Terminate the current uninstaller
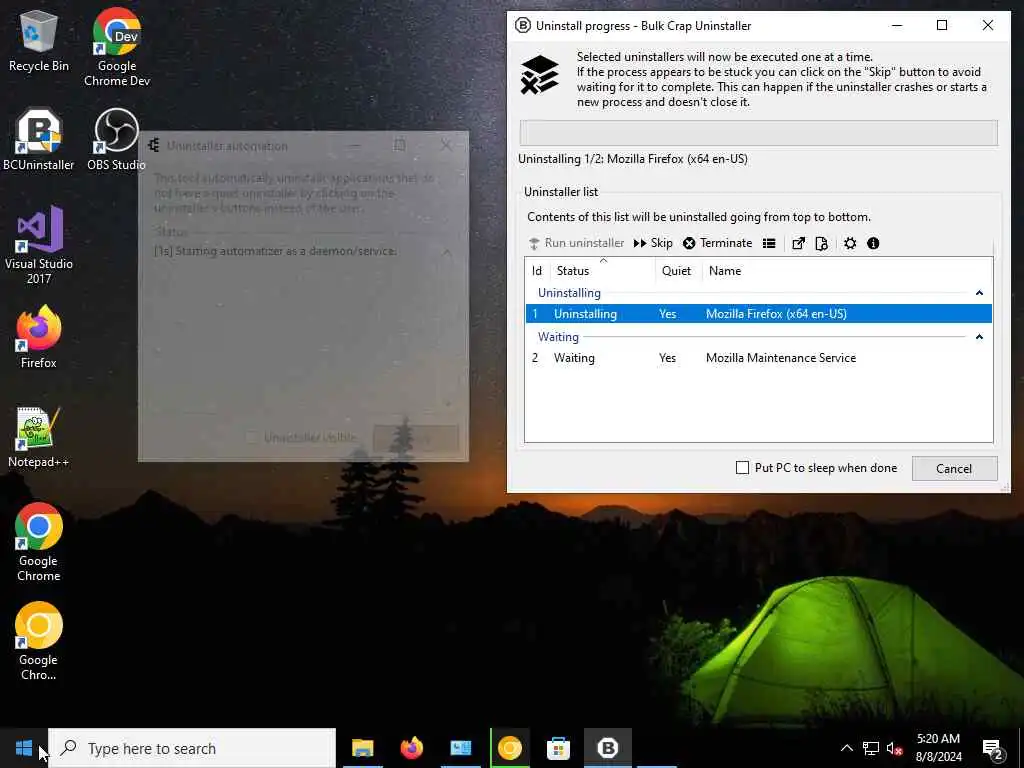 coord(718,243)
